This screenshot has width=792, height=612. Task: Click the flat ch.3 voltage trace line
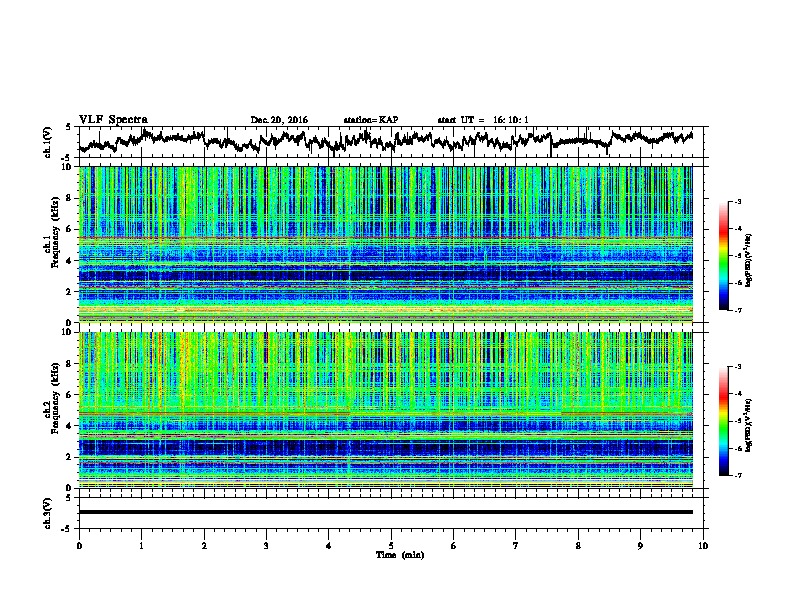point(386,512)
